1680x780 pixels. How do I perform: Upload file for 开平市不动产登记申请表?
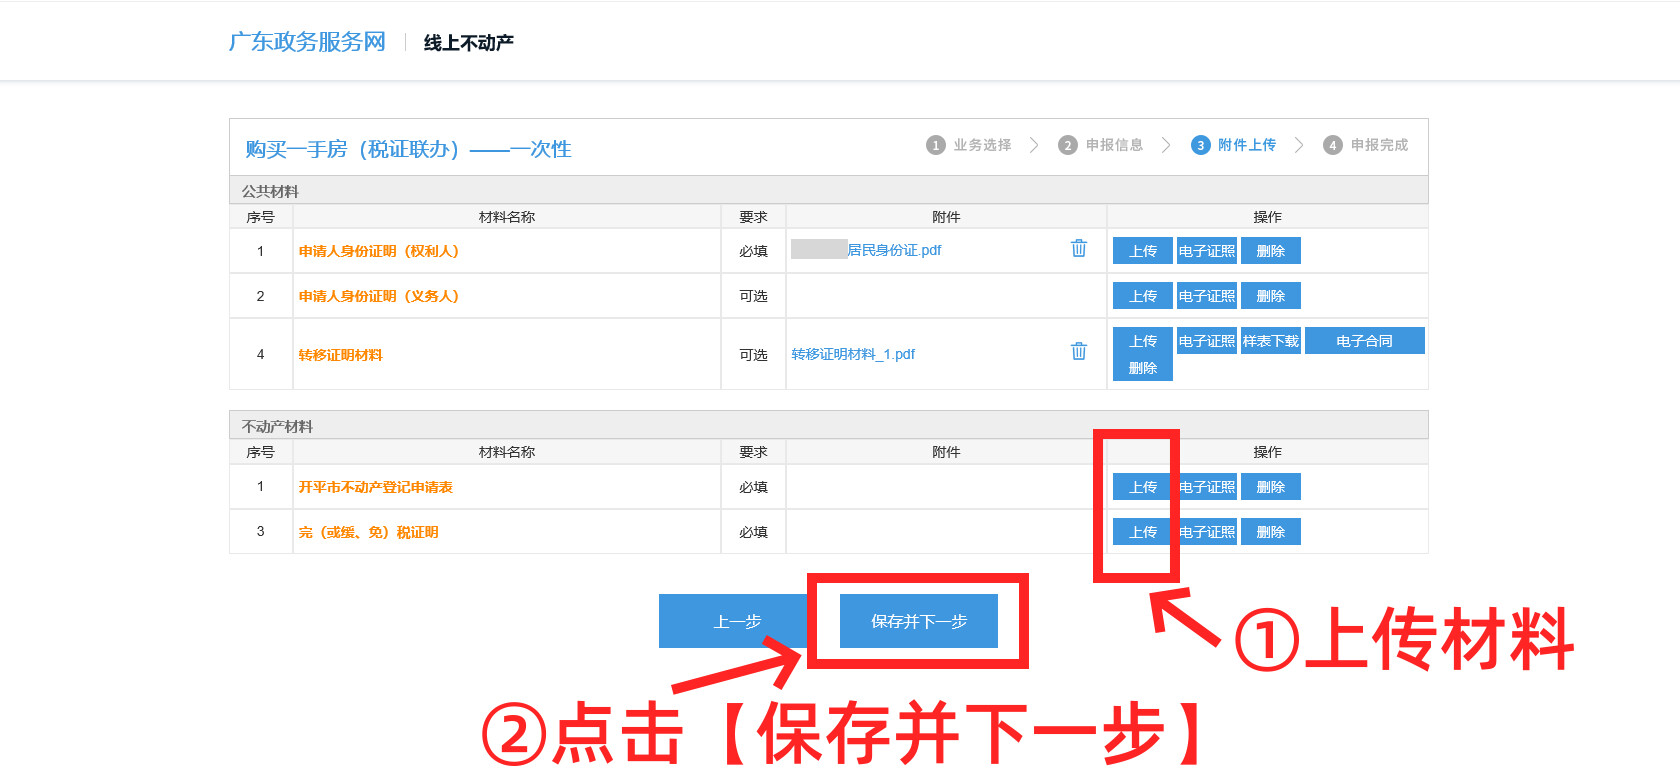click(x=1142, y=487)
